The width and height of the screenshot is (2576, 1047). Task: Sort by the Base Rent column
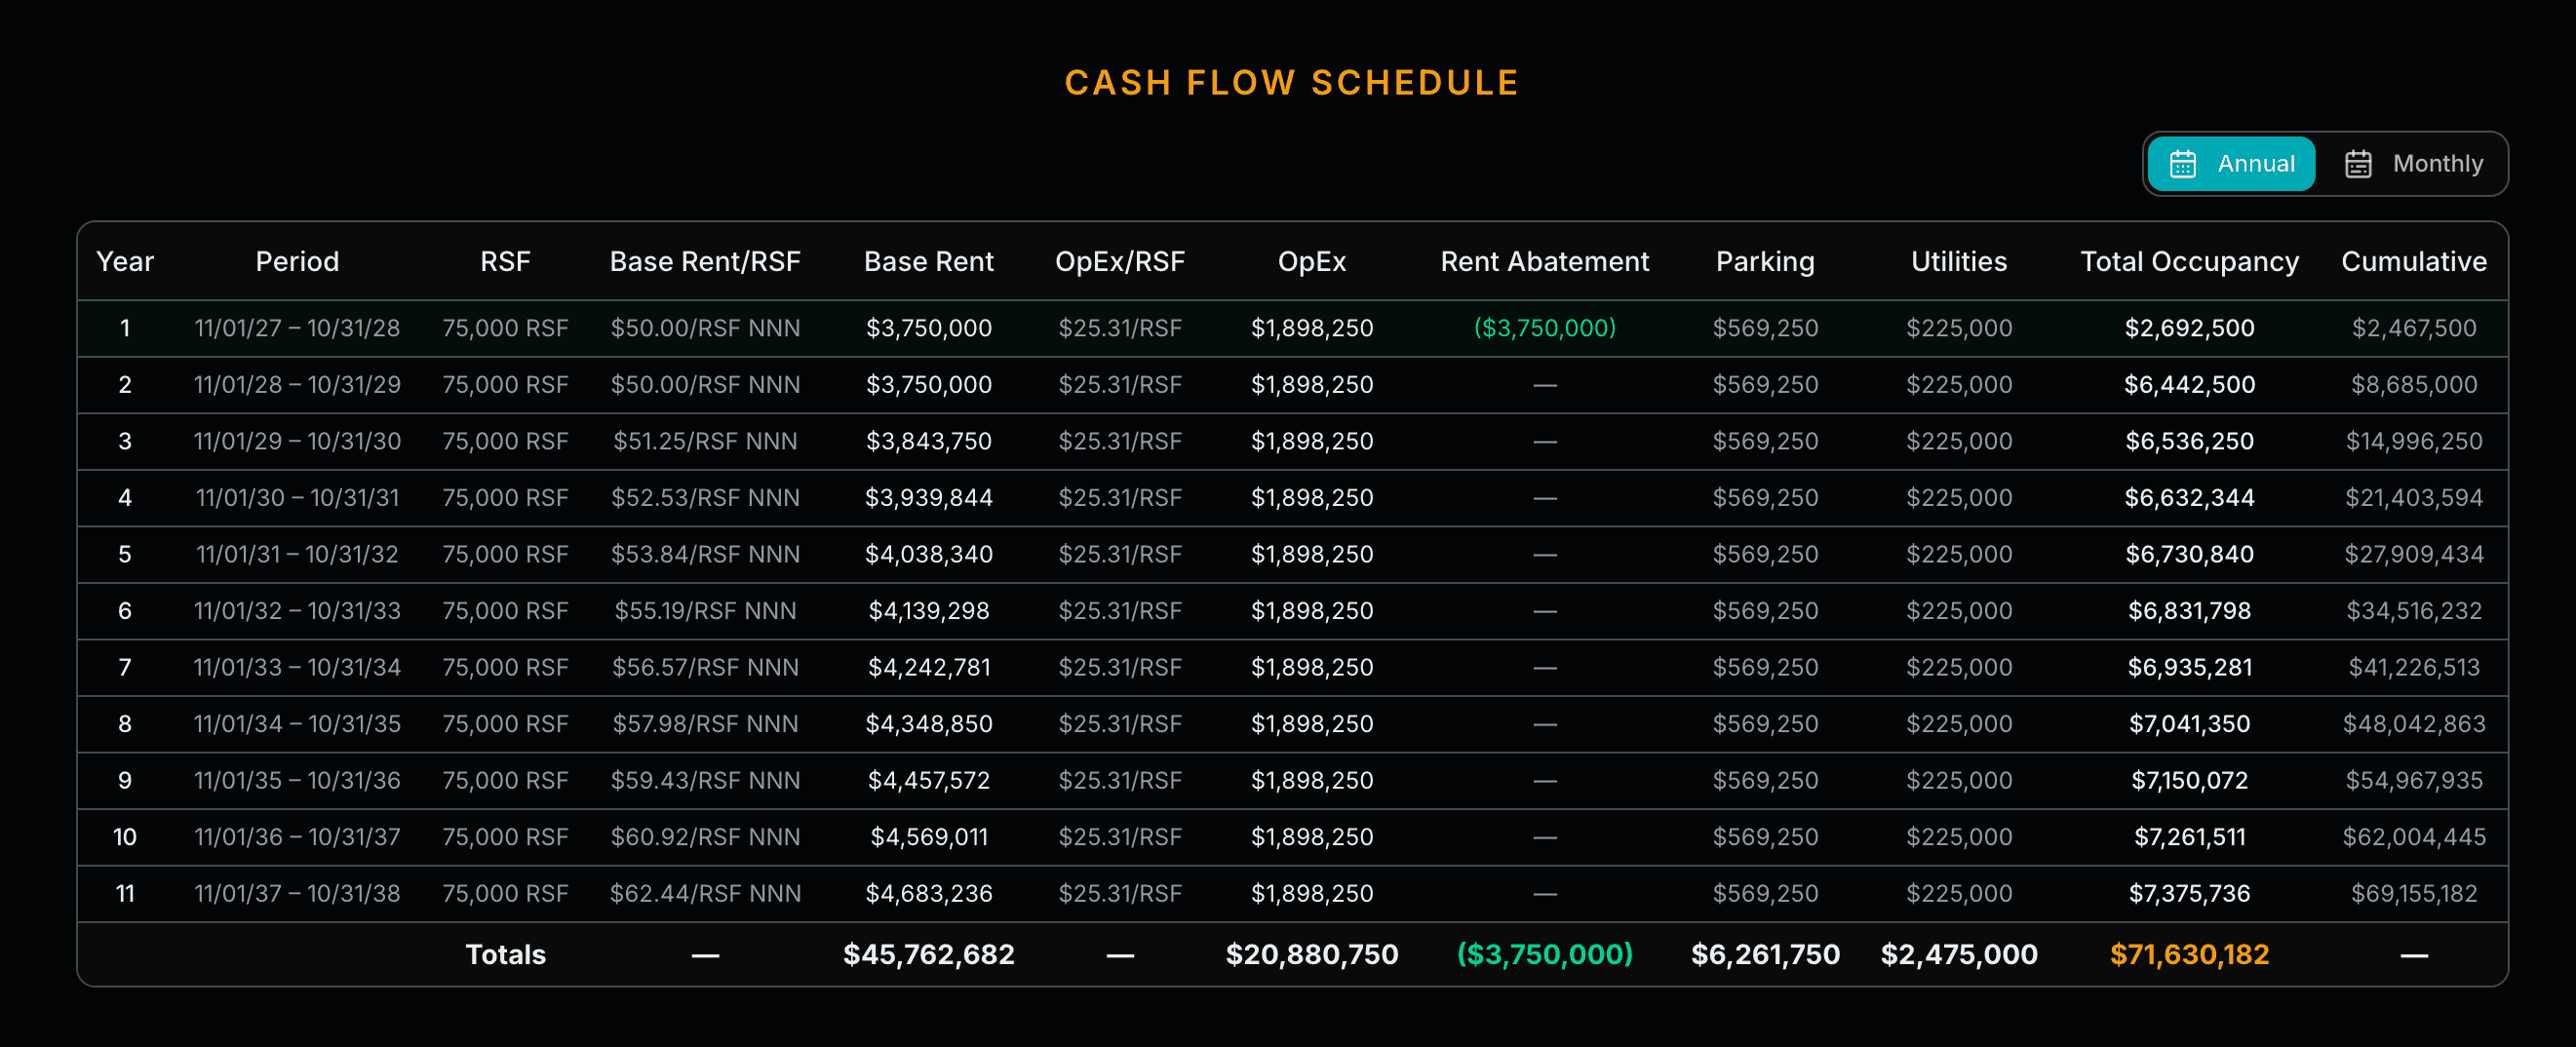pyautogui.click(x=928, y=261)
